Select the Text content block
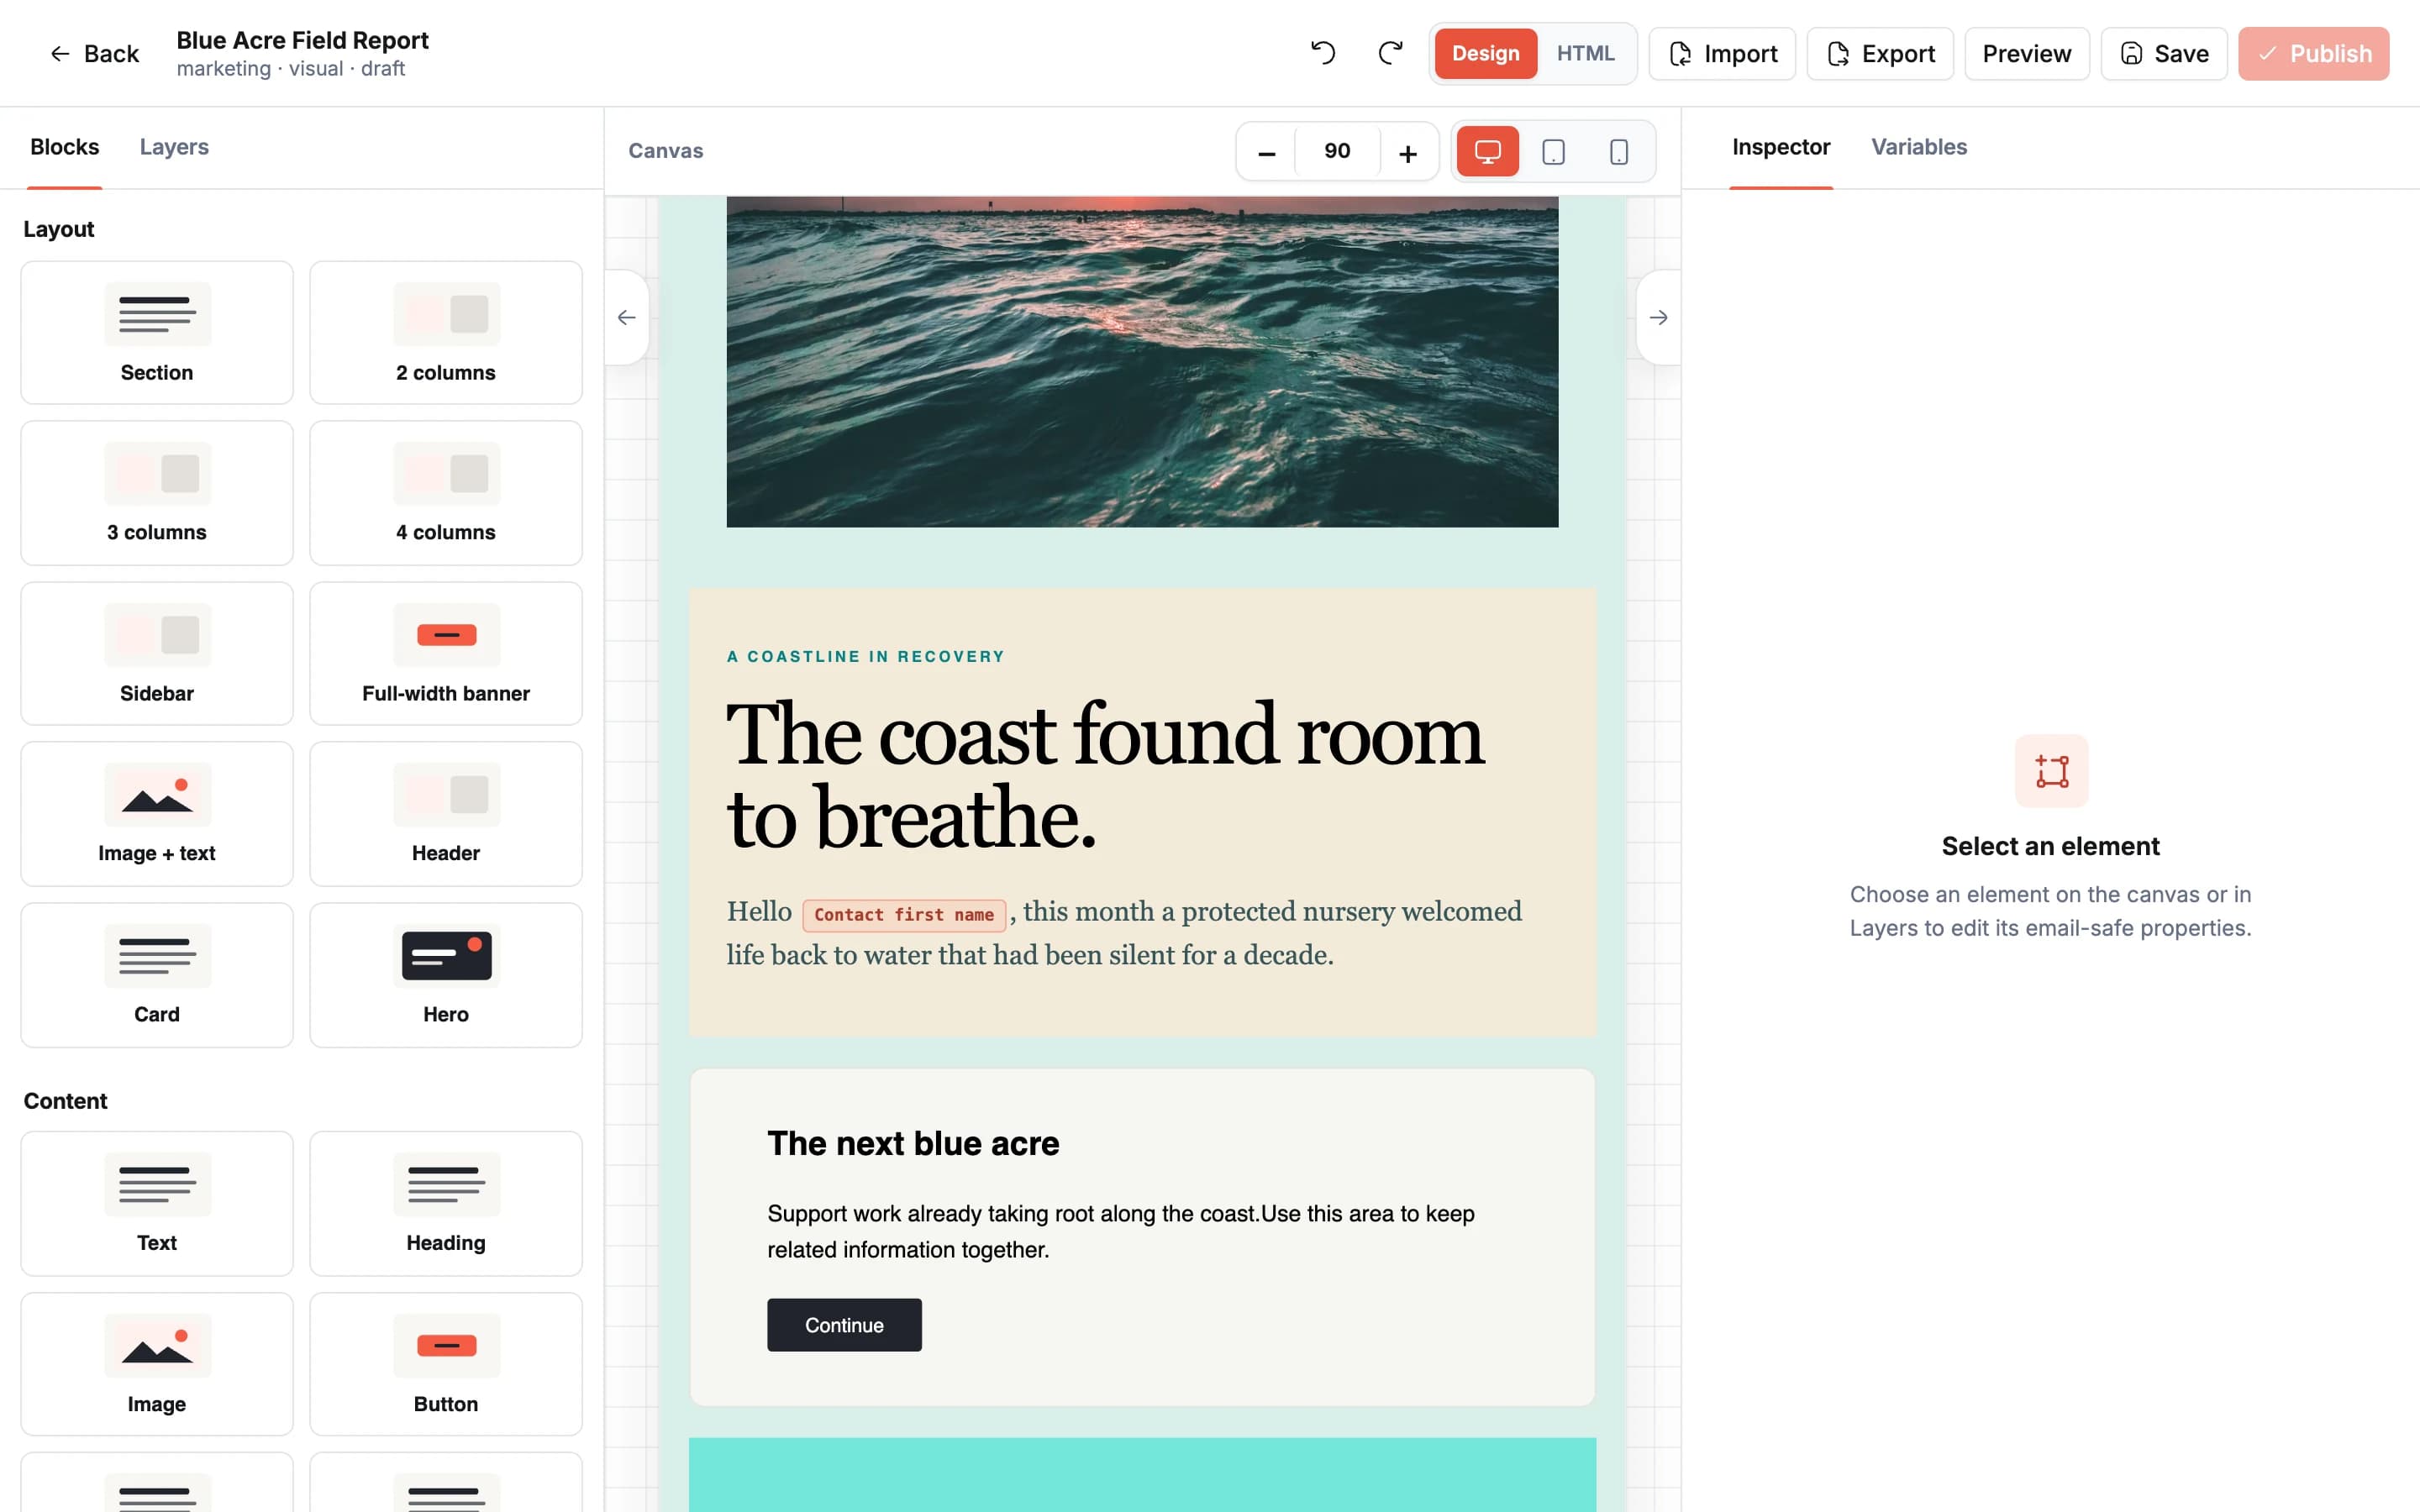2420x1512 pixels. pos(157,1204)
